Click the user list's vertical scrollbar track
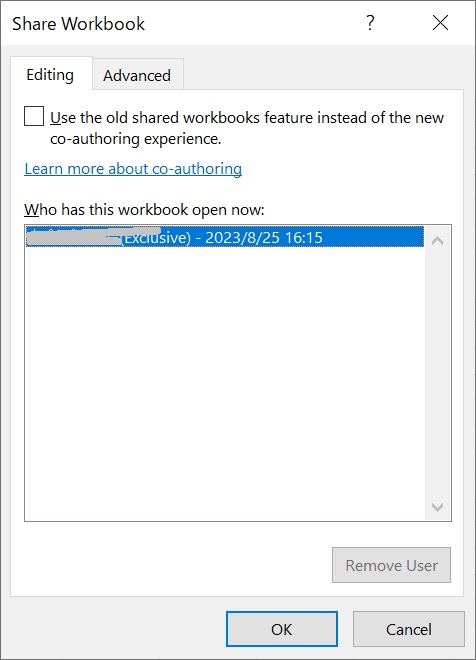Image resolution: width=476 pixels, height=660 pixels. coord(437,374)
